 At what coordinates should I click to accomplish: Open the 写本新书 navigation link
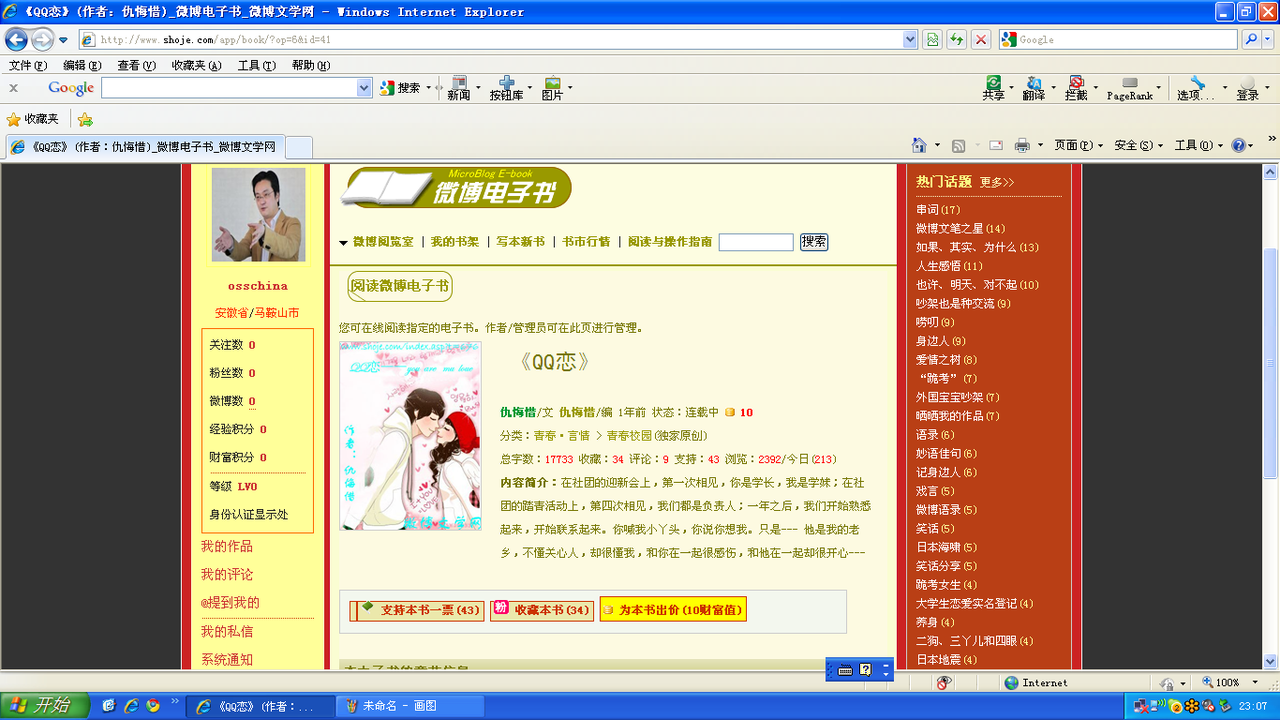pos(520,242)
